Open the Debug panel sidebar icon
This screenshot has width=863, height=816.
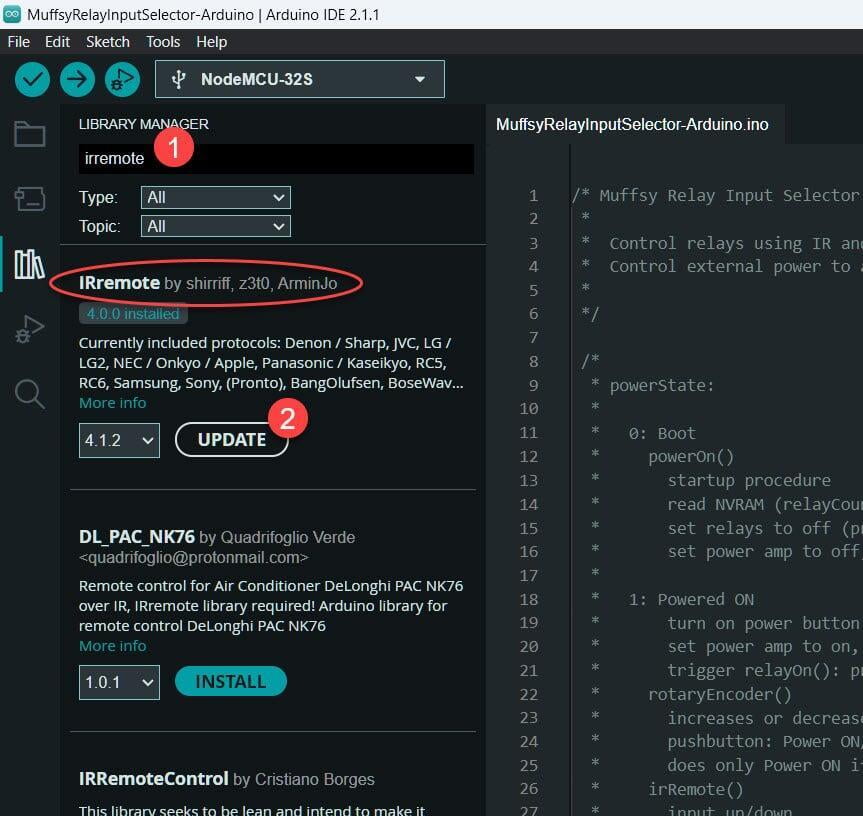(x=30, y=329)
